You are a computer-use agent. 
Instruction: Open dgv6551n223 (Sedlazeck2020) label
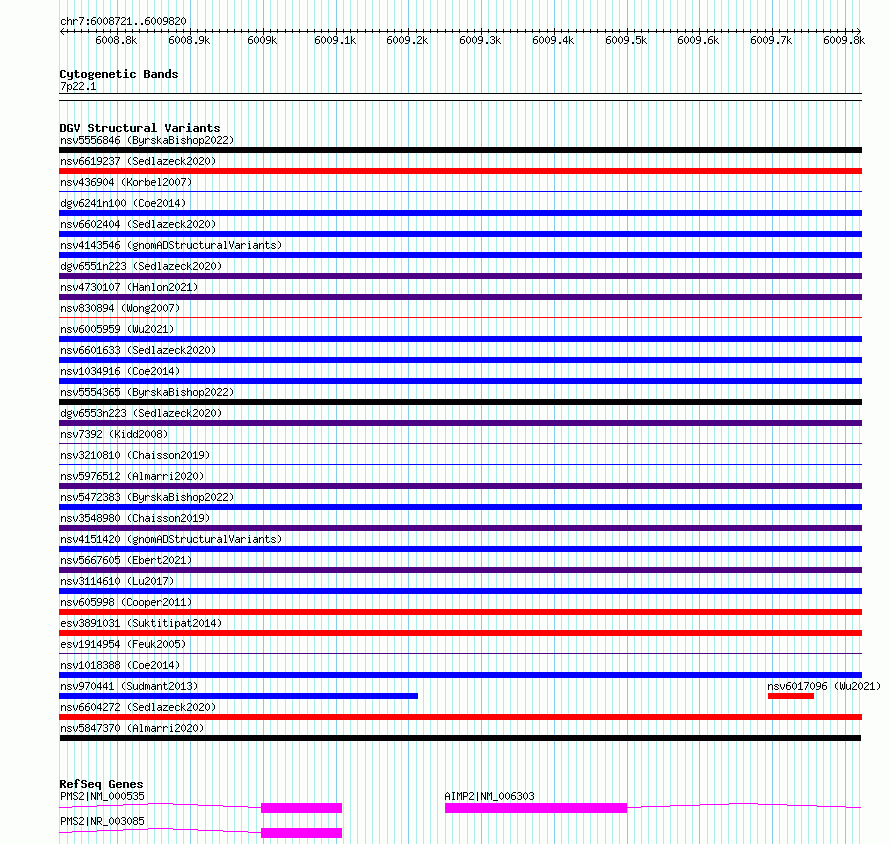pos(141,266)
